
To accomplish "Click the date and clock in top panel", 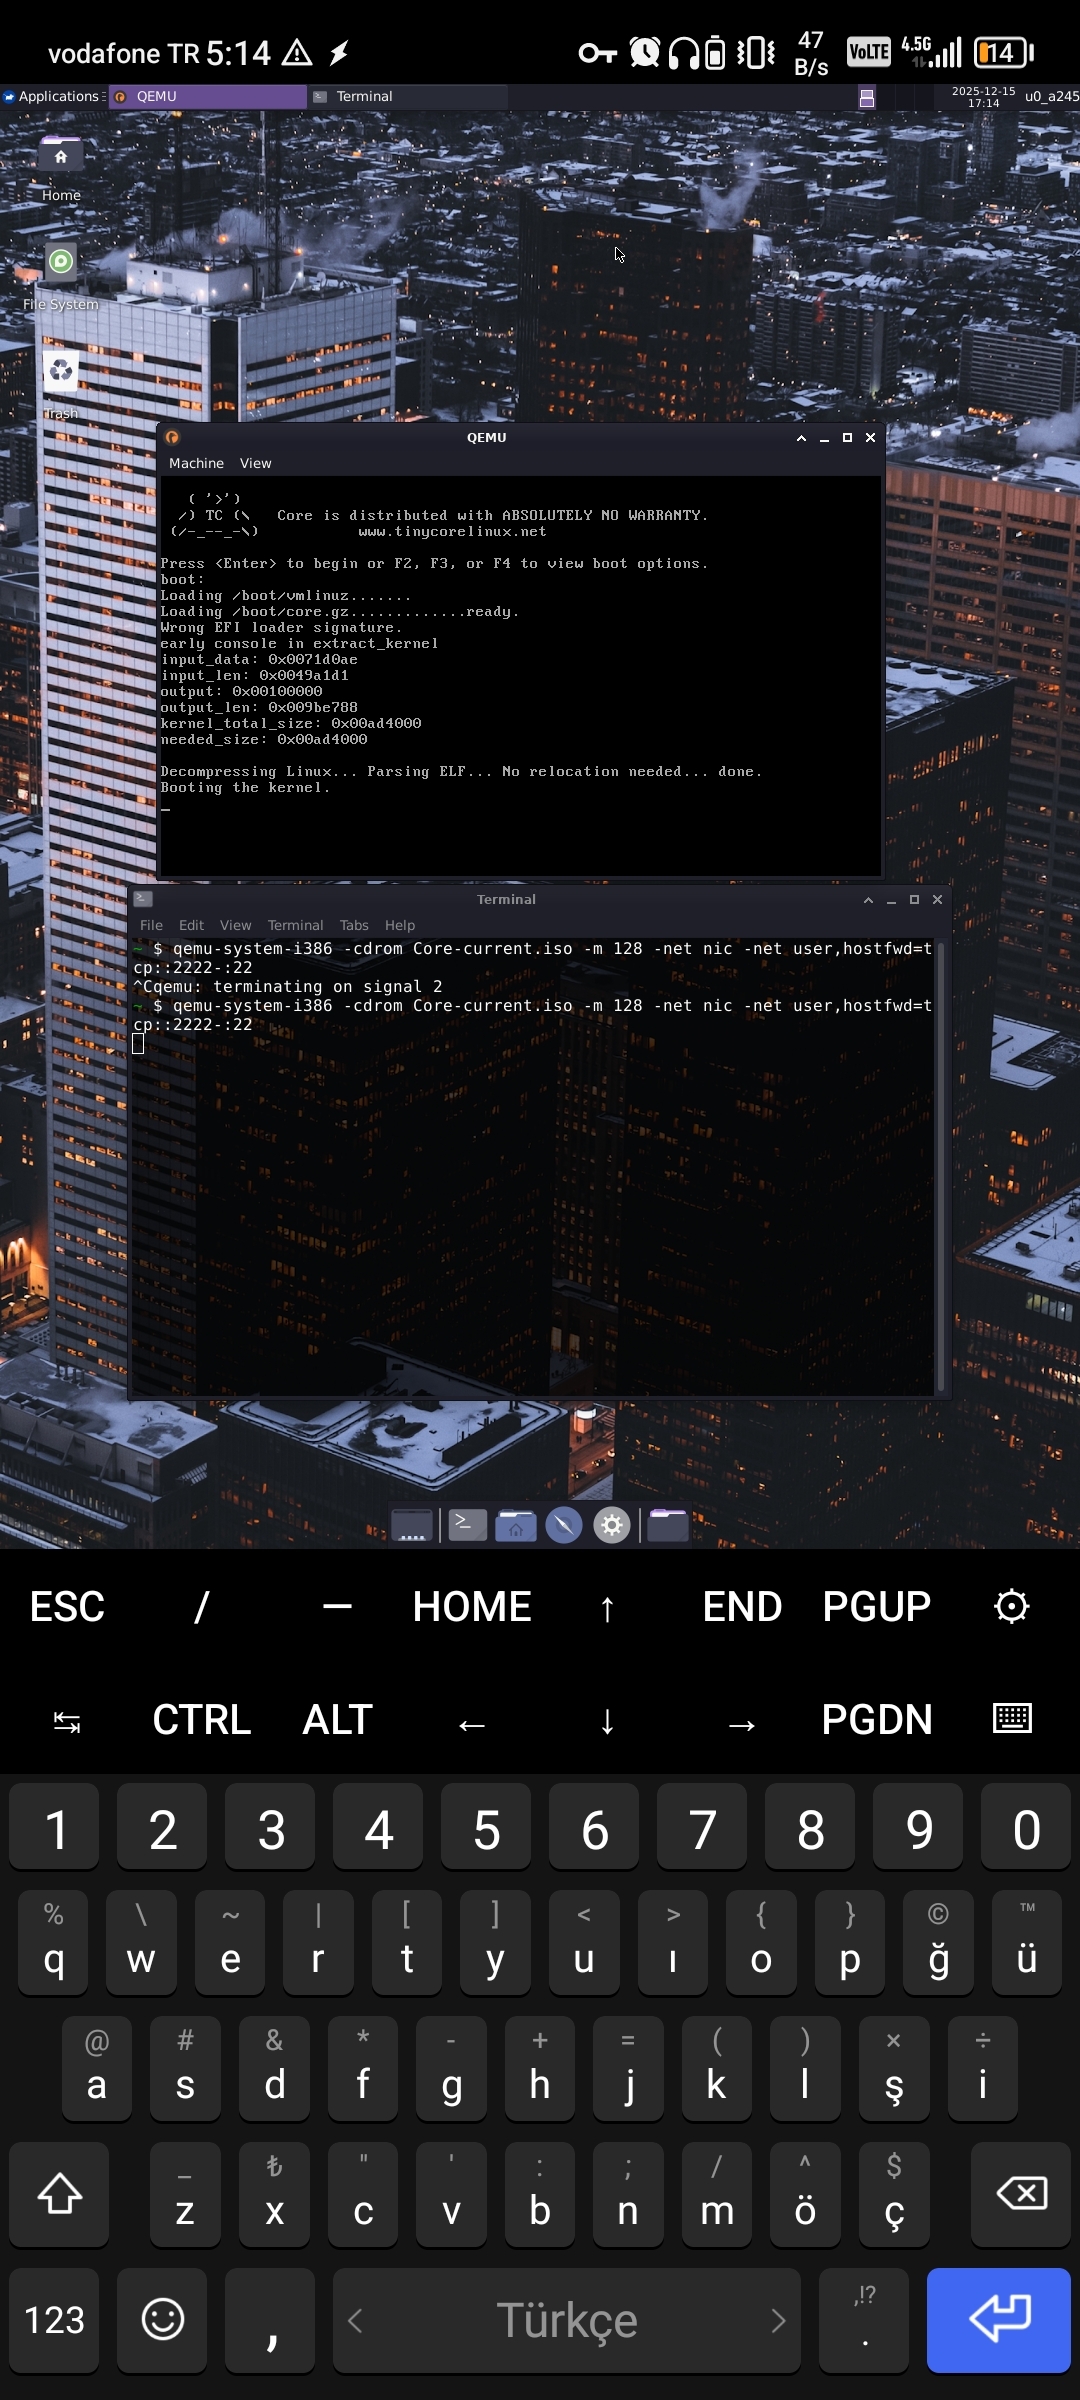I will coord(984,97).
